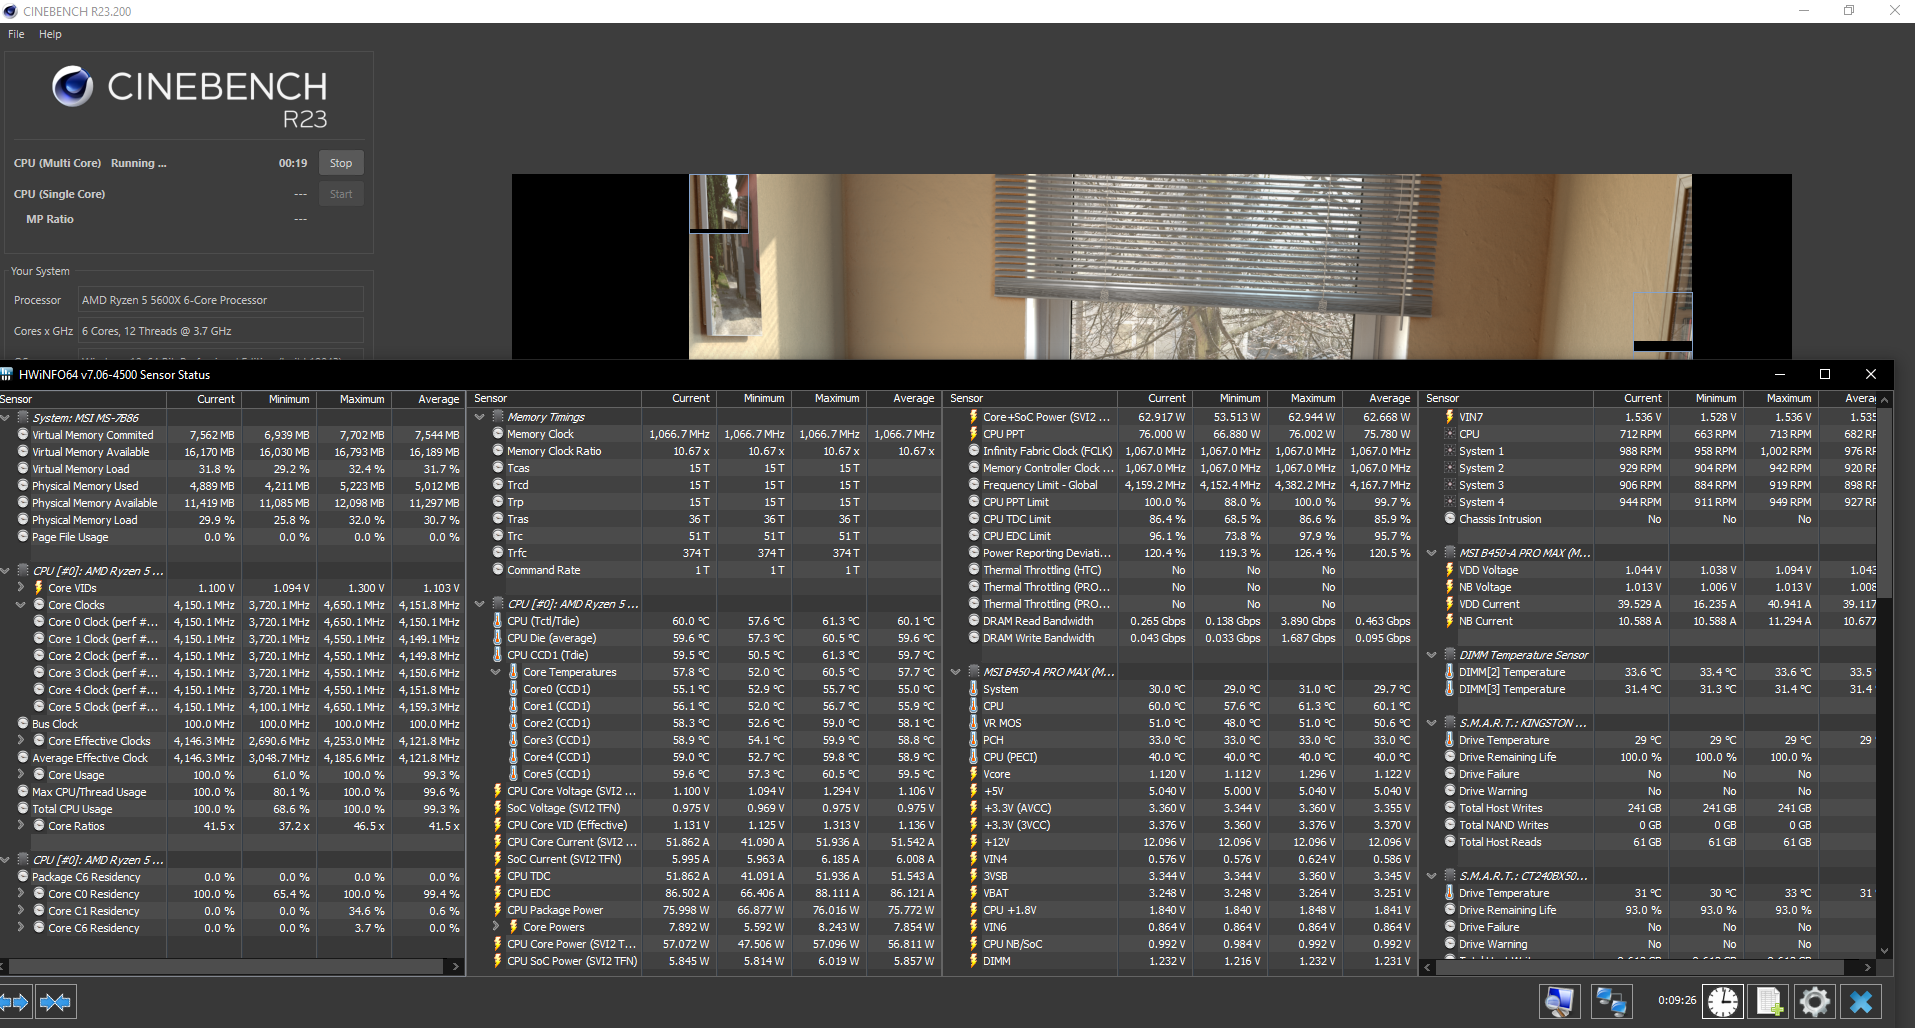The width and height of the screenshot is (1915, 1028).
Task: Click the round icon beside Total Host Writes
Action: tap(1450, 808)
